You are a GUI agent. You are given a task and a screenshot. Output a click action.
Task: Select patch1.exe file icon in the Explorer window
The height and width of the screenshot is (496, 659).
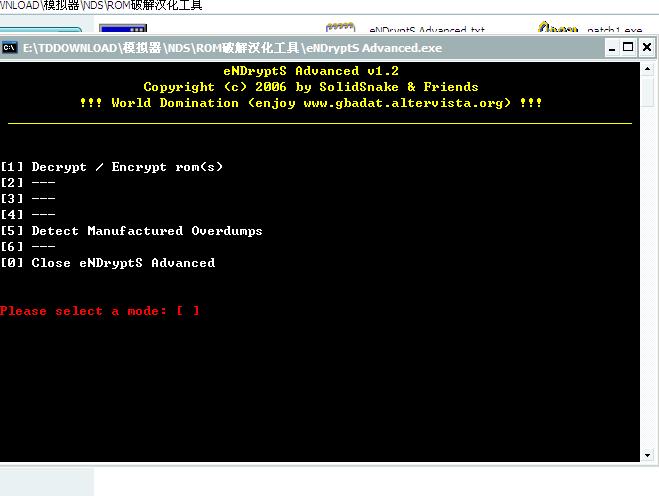pos(558,28)
